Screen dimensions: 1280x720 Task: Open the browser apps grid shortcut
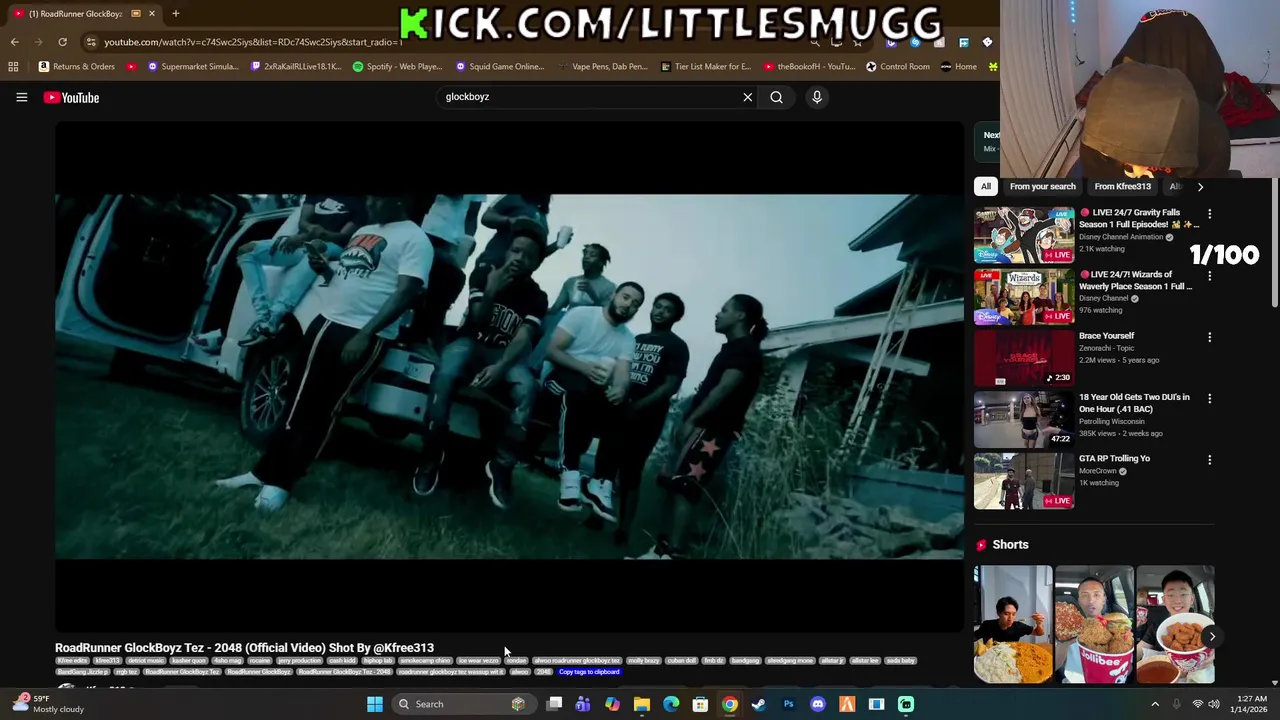(13, 66)
